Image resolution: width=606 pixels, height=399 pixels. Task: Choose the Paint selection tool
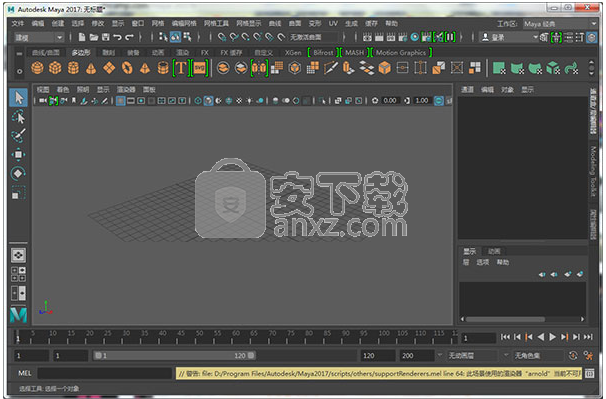tap(19, 135)
